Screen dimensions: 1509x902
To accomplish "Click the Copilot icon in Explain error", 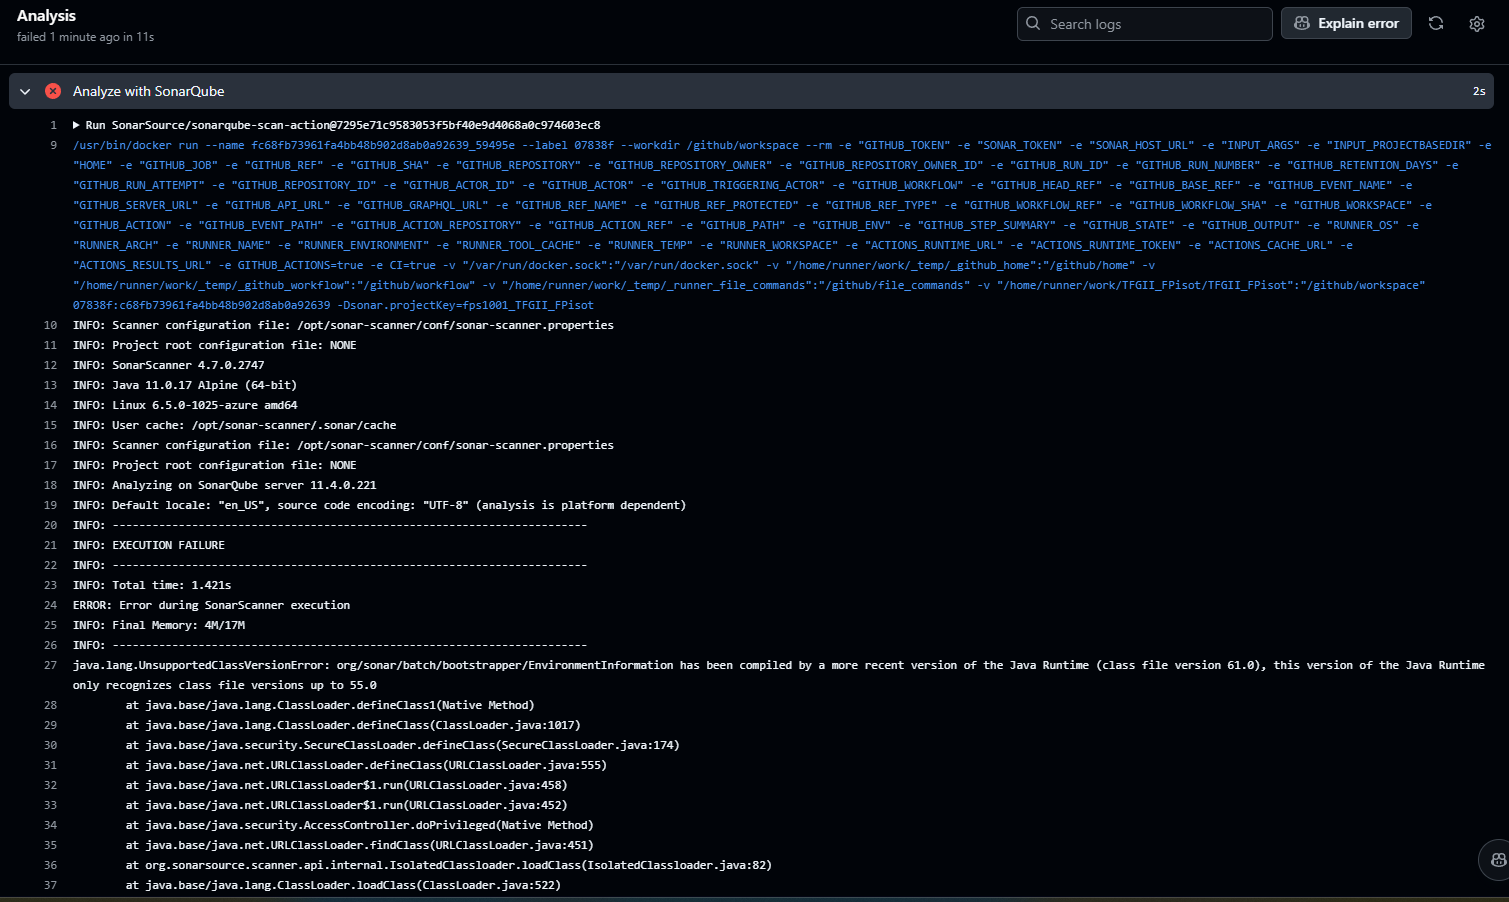I will [1302, 23].
